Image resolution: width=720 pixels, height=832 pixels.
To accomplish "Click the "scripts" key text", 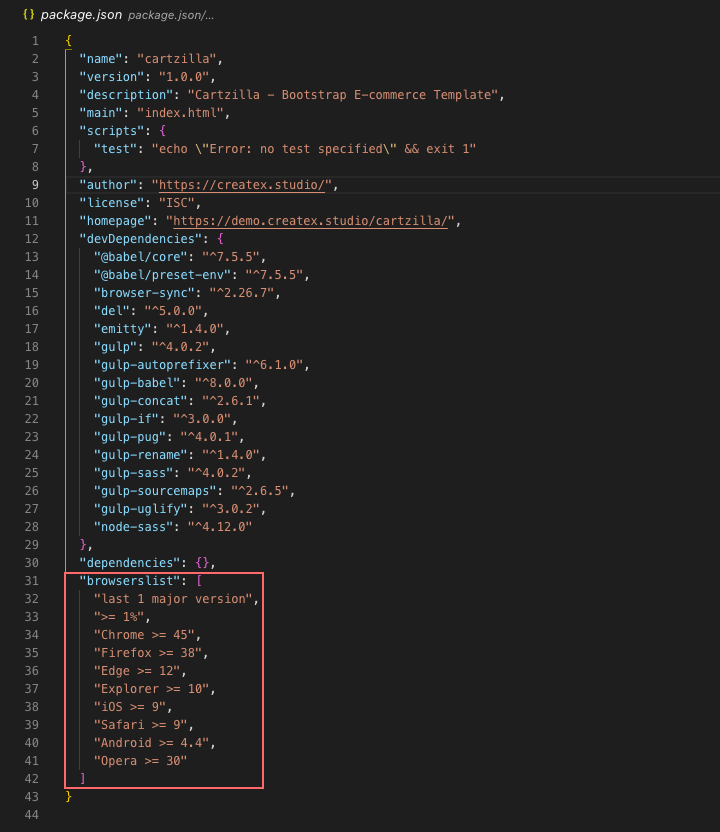I will 111,130.
